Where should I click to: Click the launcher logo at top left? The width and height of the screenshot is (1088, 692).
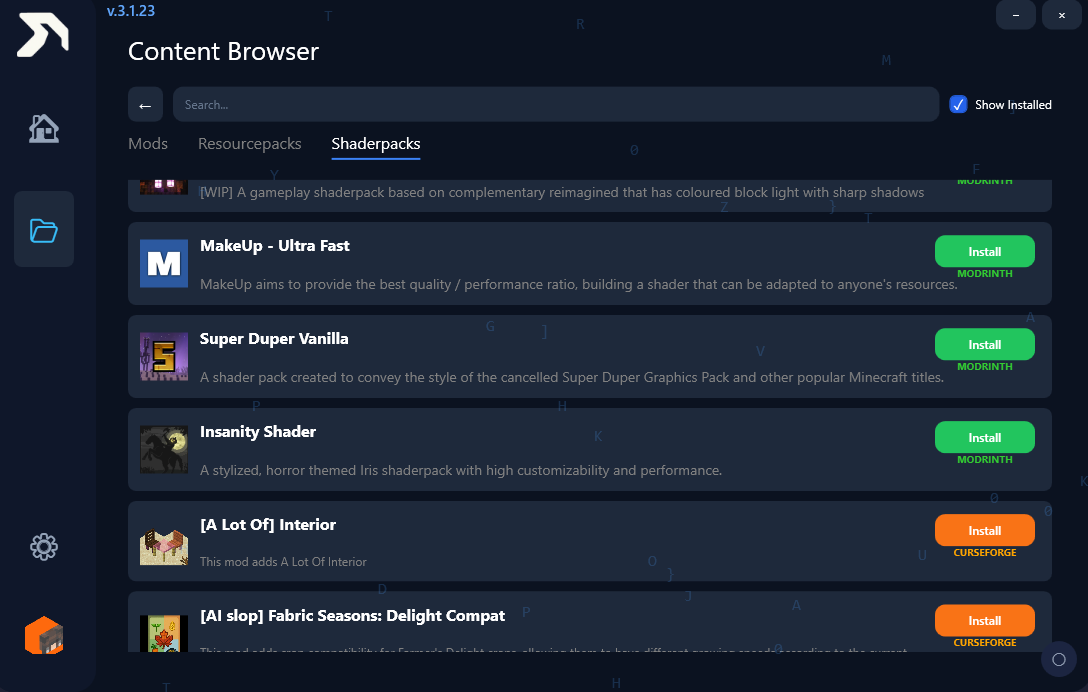click(x=43, y=35)
